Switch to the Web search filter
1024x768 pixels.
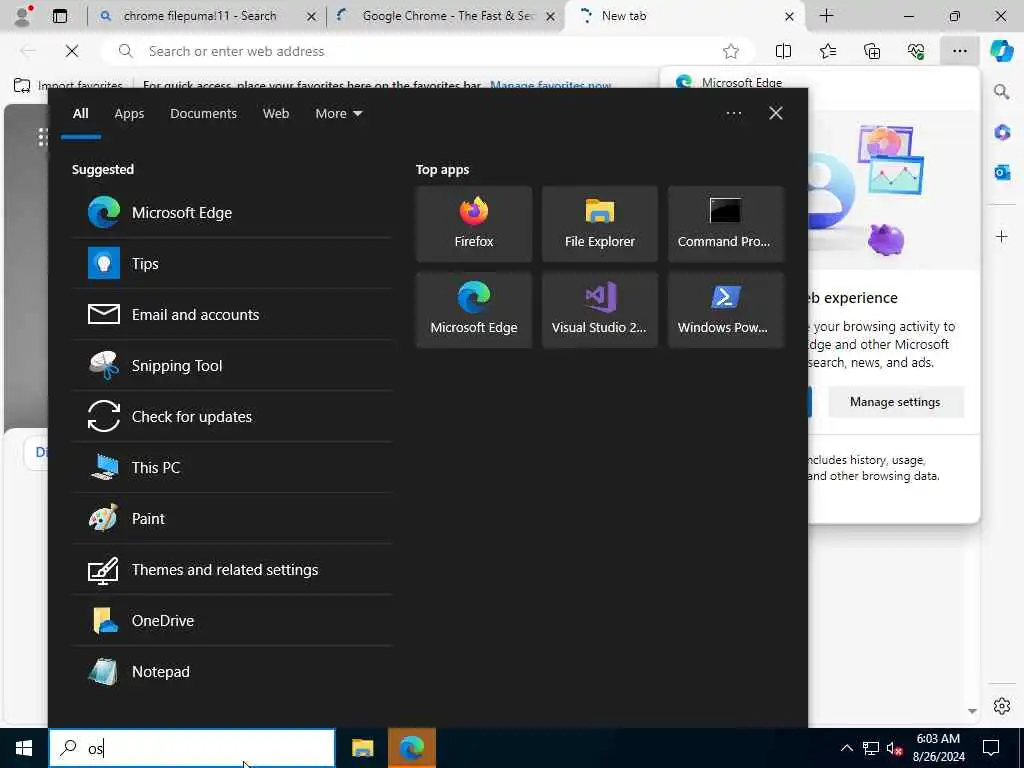[x=276, y=114]
